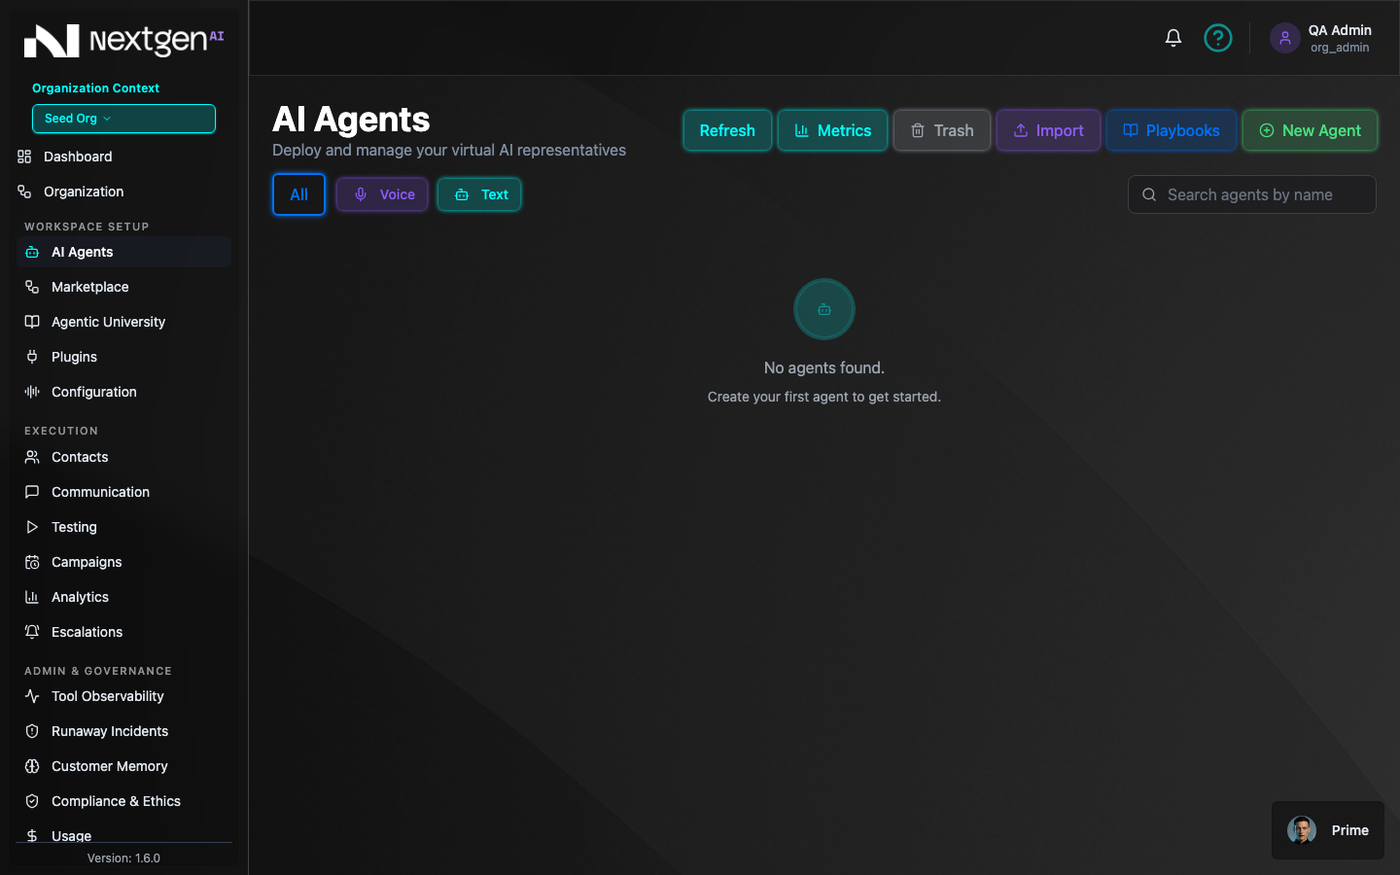
Task: Click the Import button
Action: click(x=1048, y=130)
